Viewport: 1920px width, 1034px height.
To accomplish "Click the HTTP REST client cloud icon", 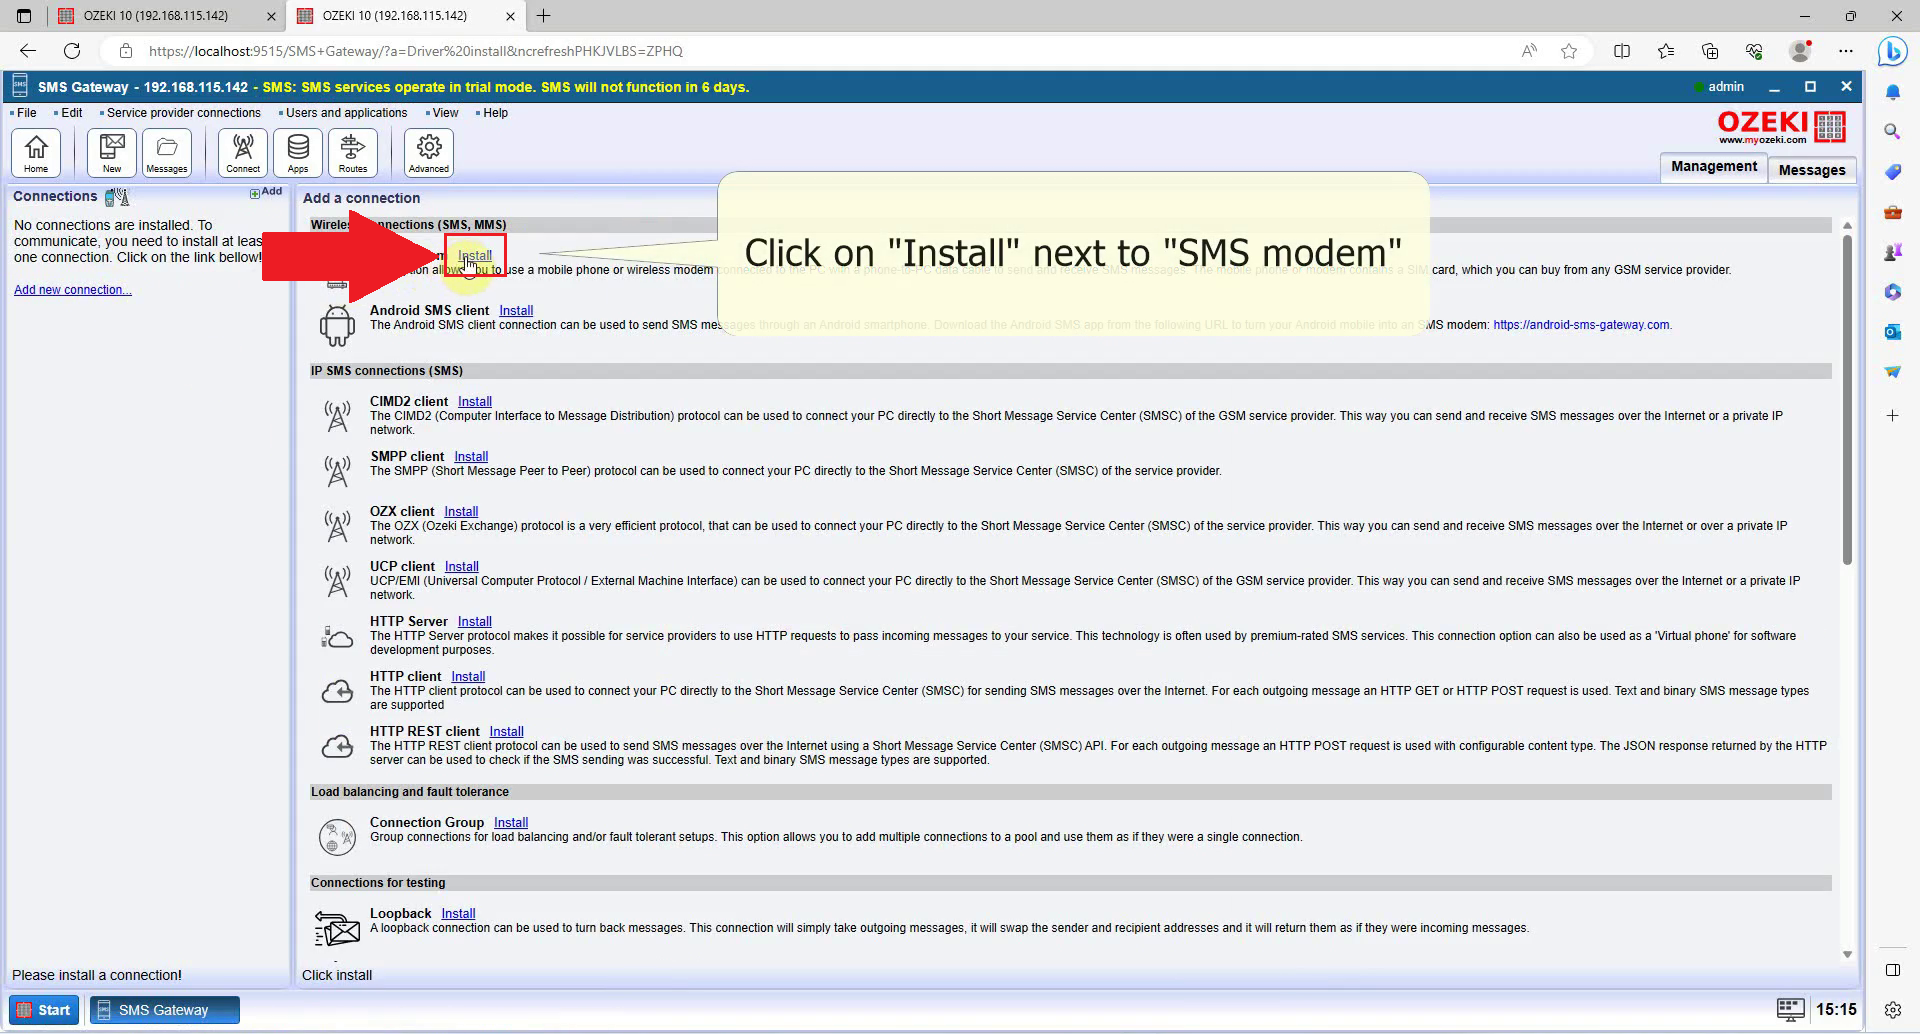I will point(337,746).
